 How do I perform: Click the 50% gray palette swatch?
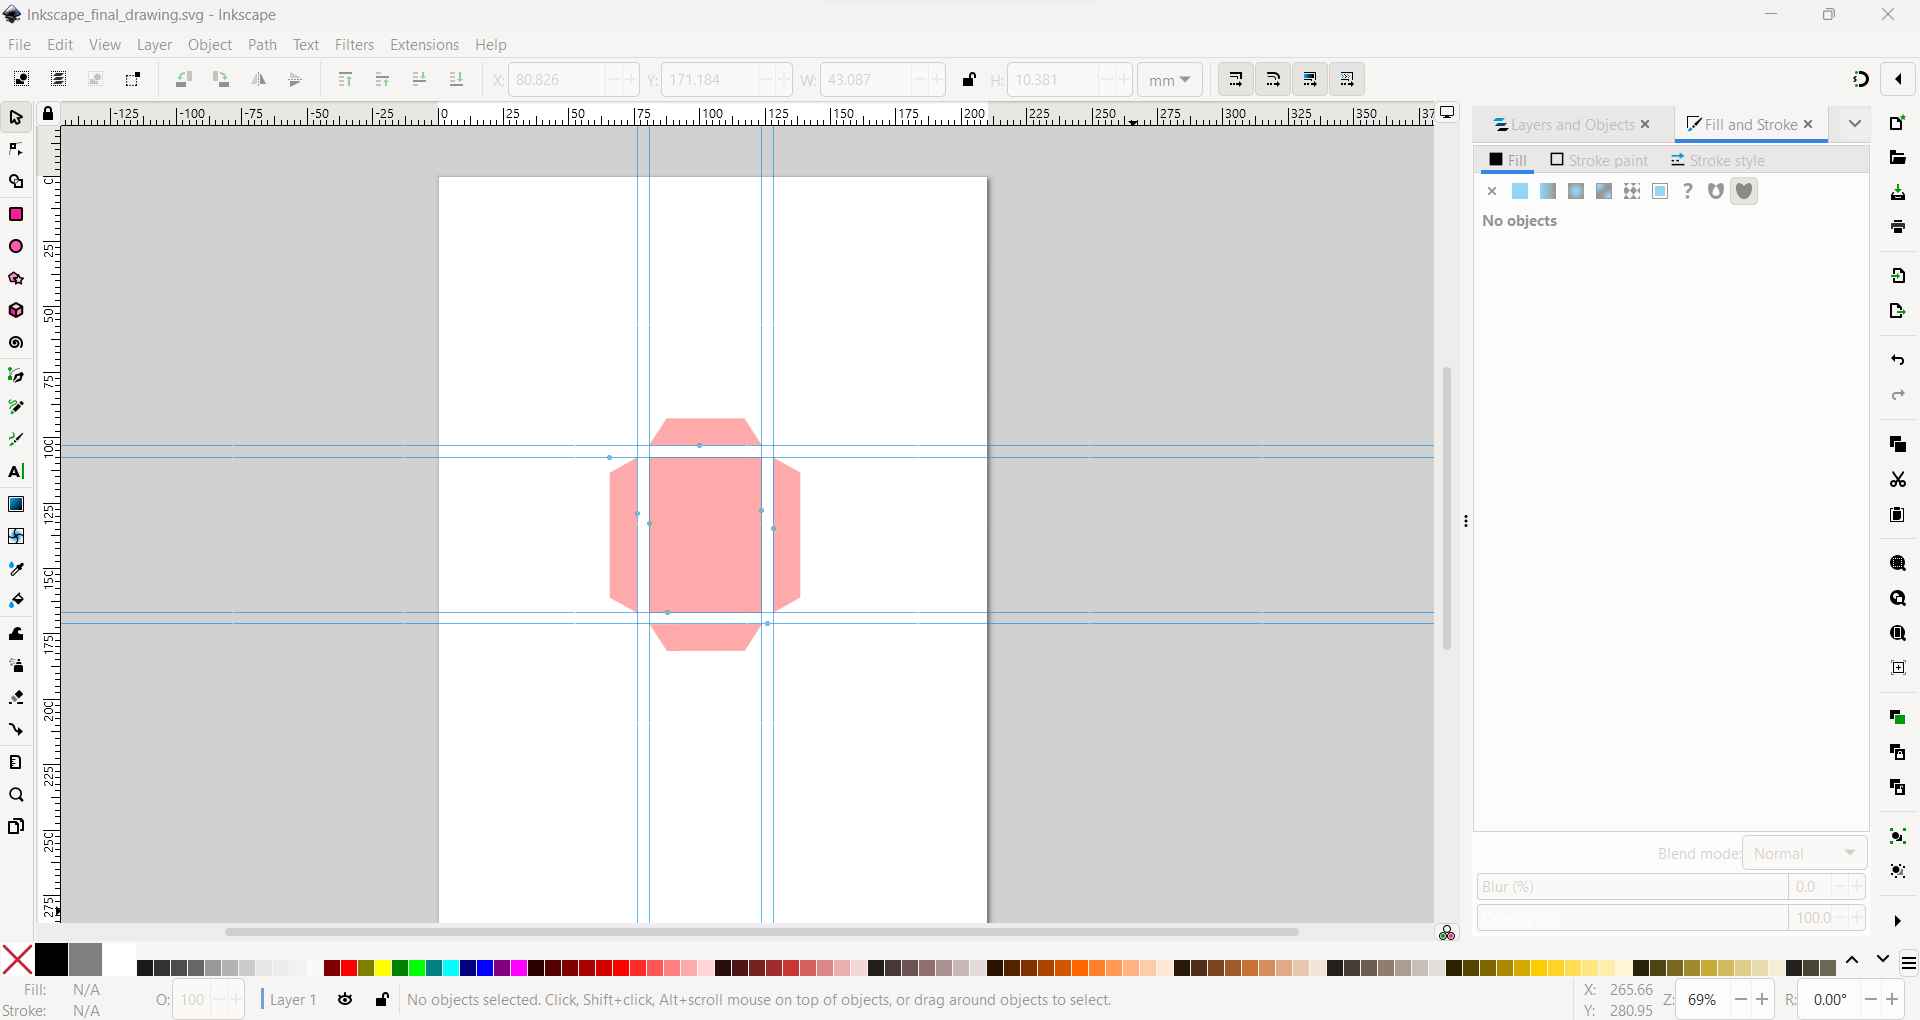tap(85, 960)
